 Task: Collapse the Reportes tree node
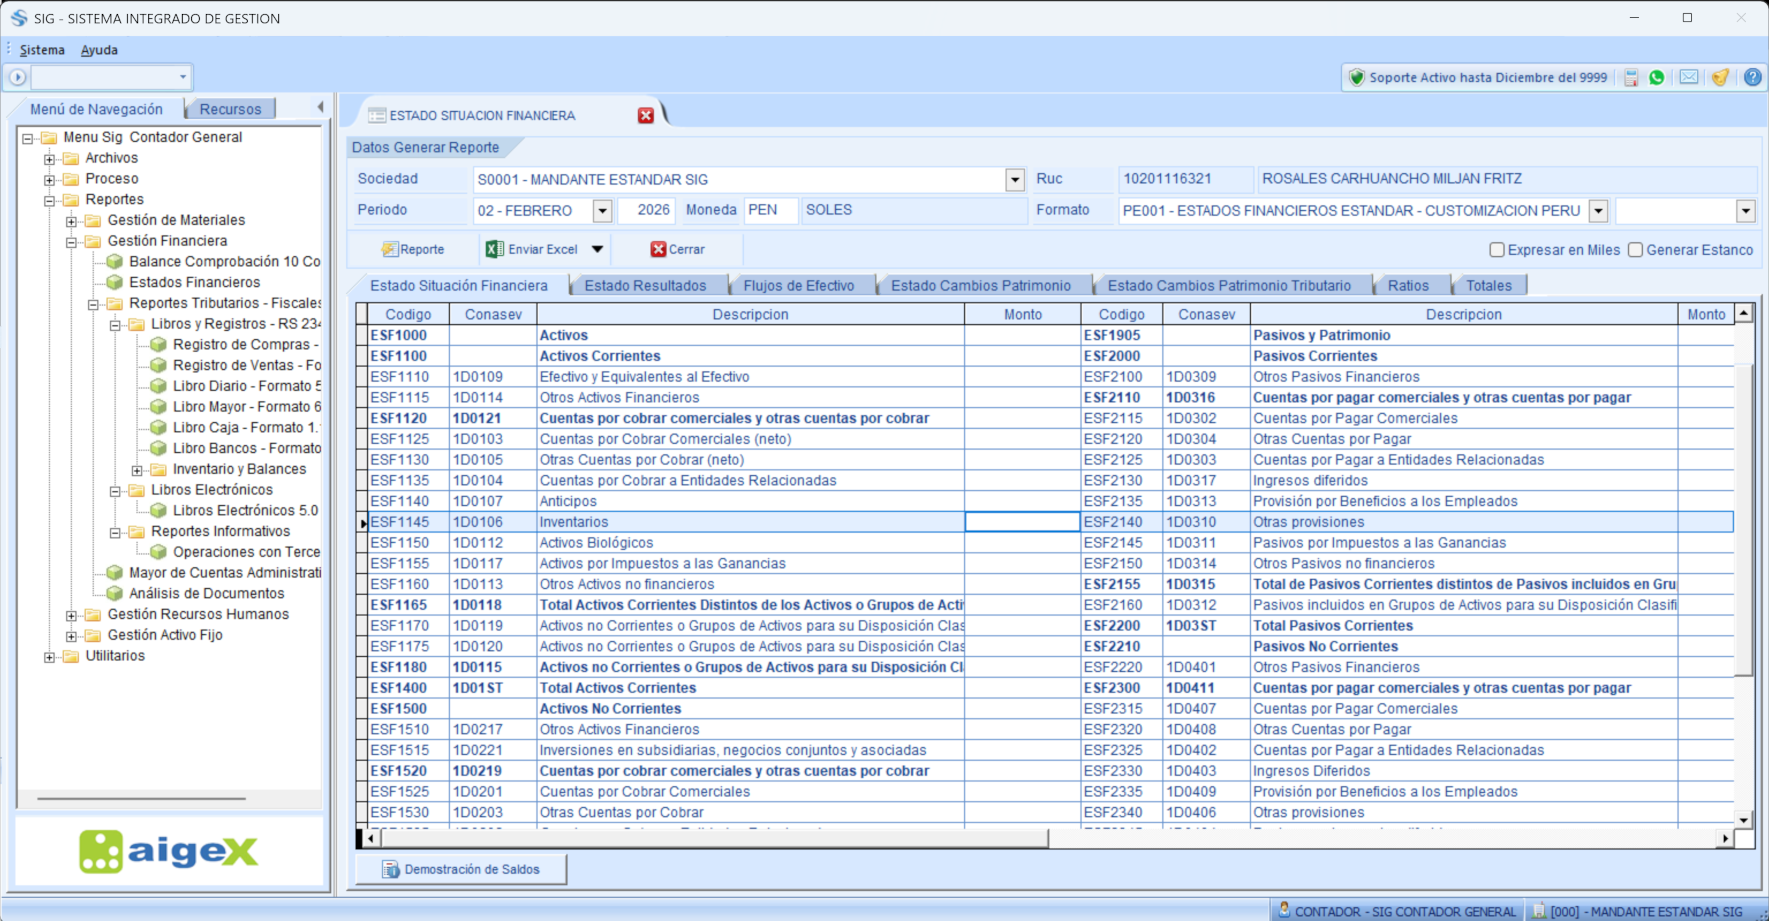point(48,199)
